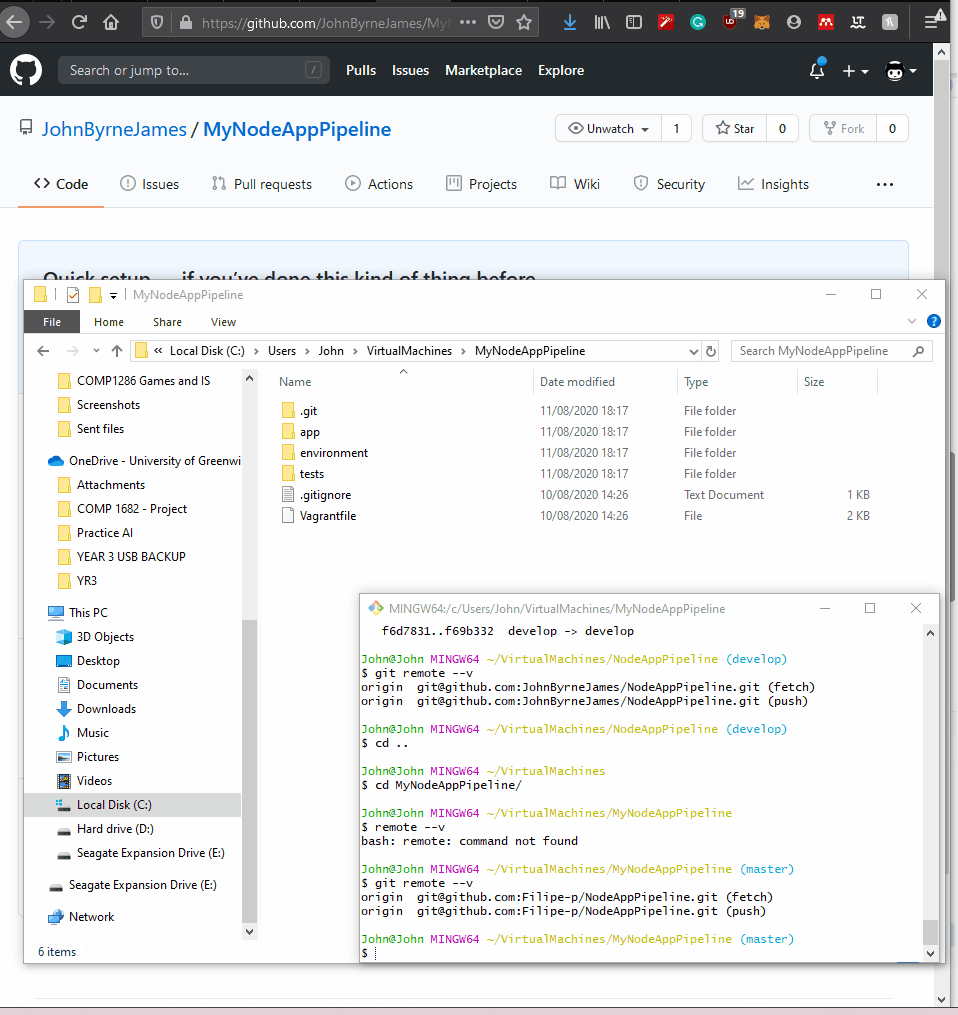Open GitHub create-new plus menu

tap(855, 71)
